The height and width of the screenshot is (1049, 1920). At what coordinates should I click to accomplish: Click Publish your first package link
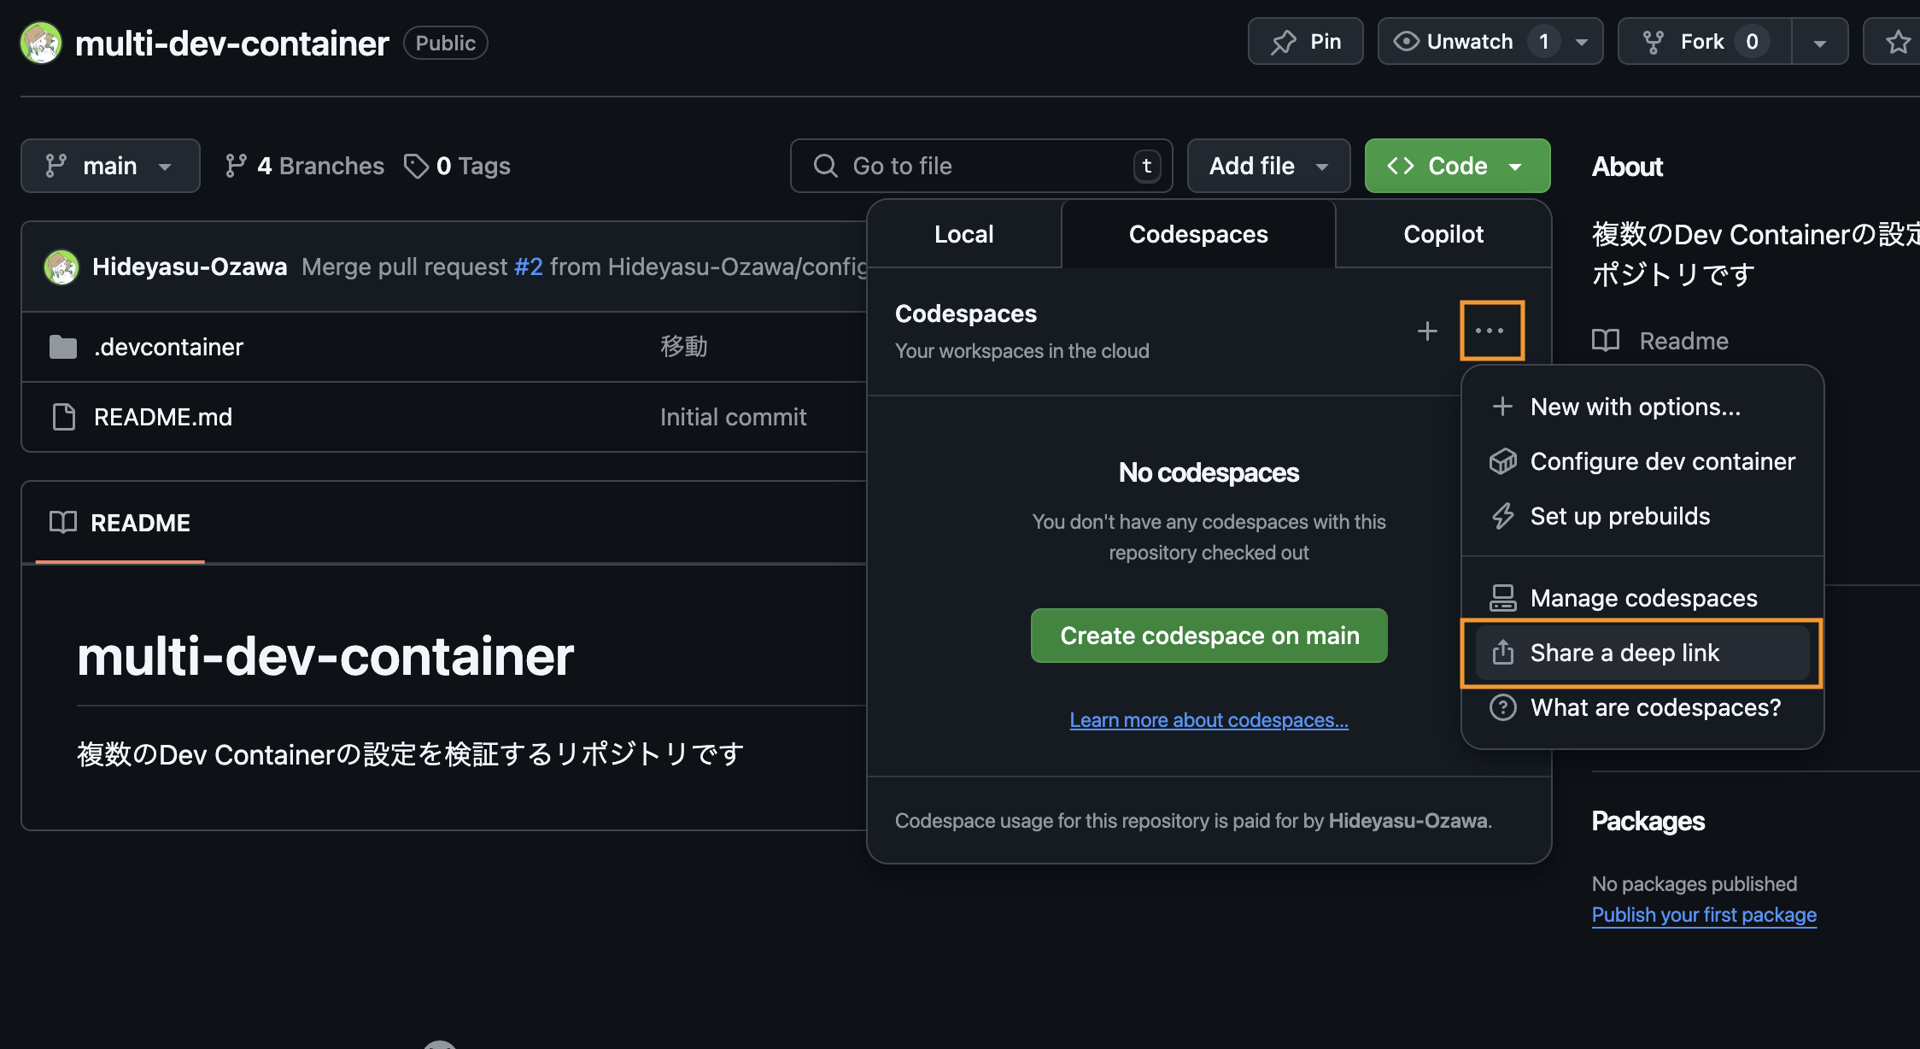coord(1704,915)
